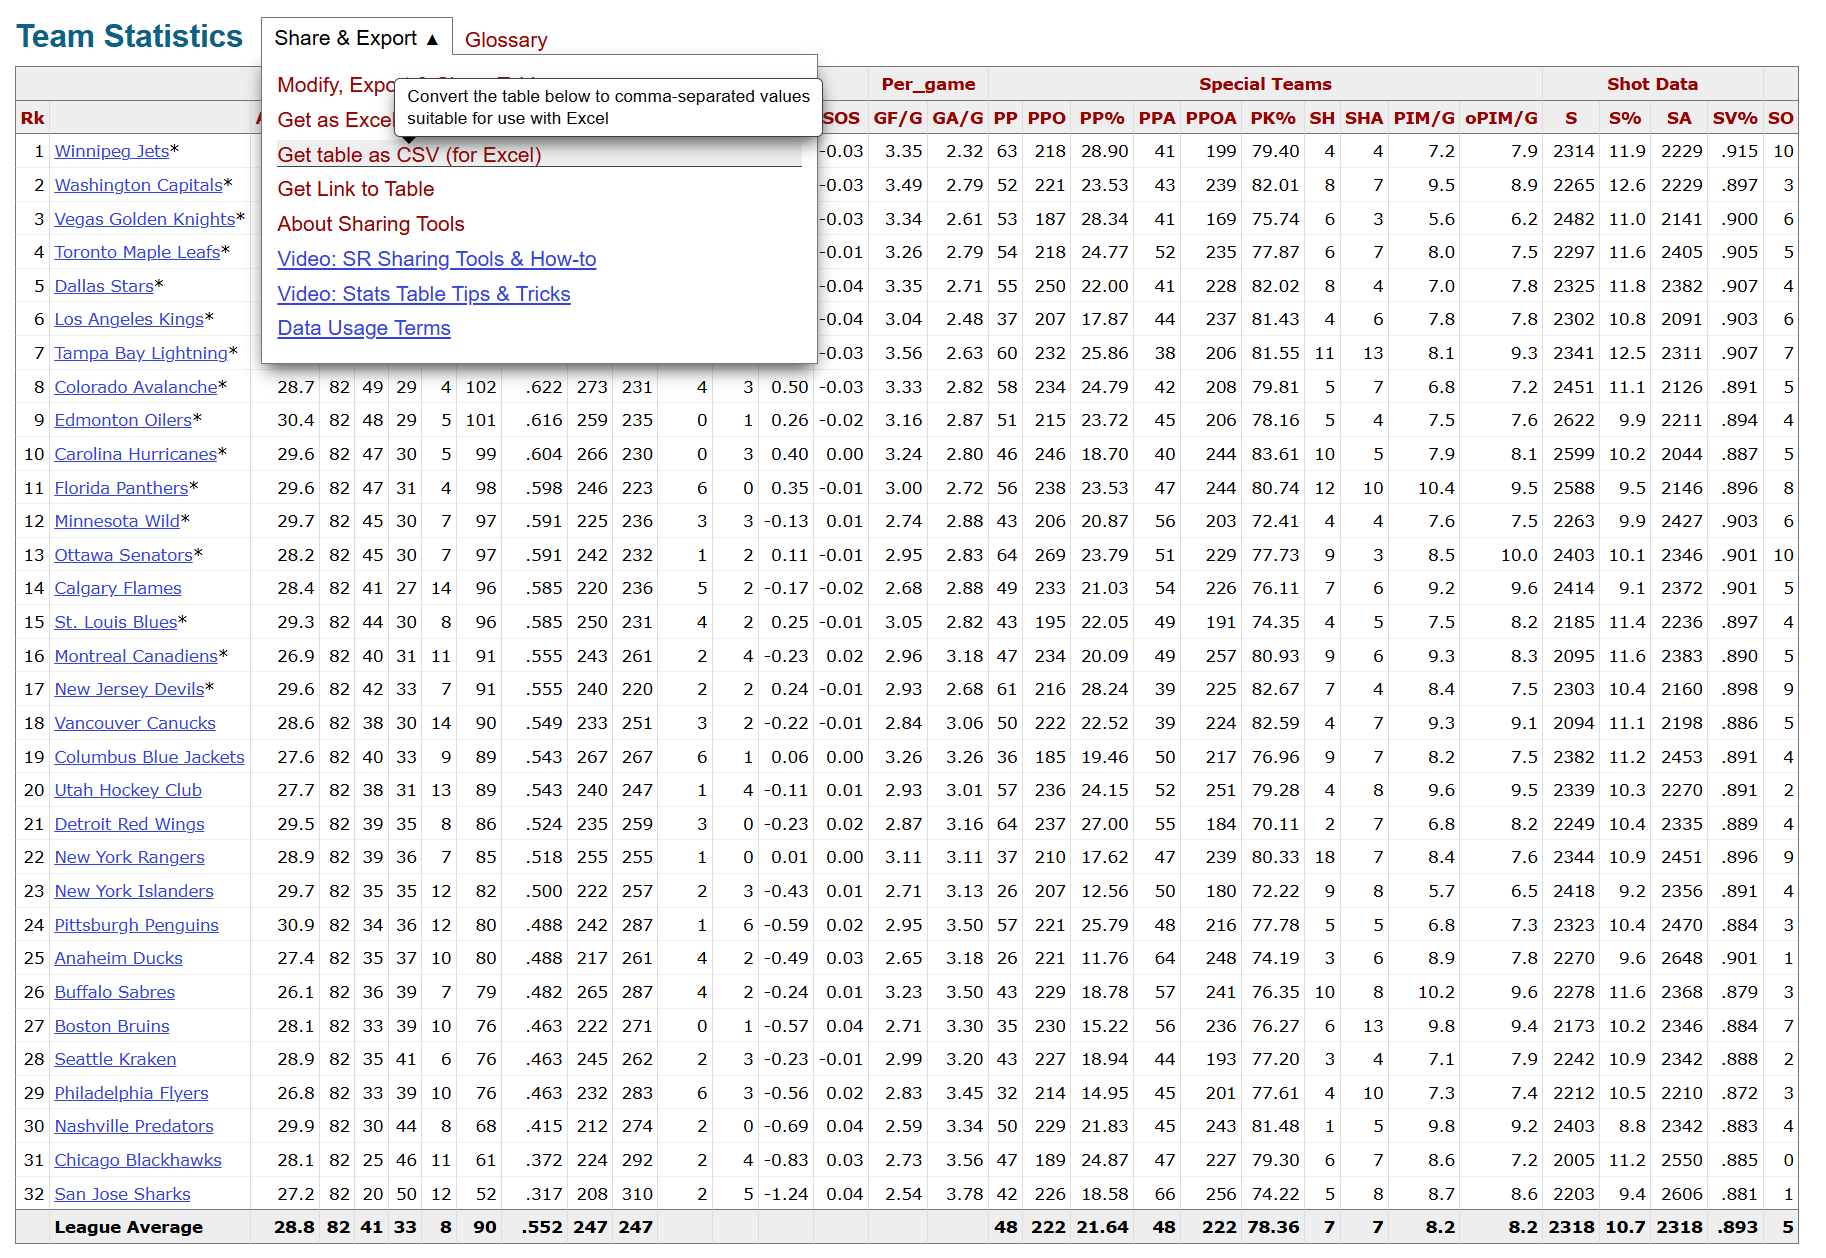Open Pittsburgh Penguins team page
1826x1258 pixels.
136,925
